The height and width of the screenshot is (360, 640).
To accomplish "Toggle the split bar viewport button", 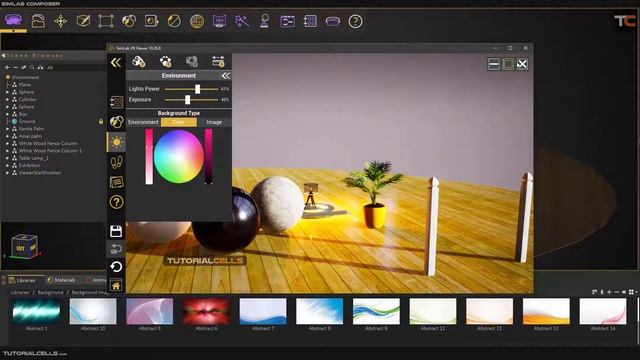I will click(494, 64).
